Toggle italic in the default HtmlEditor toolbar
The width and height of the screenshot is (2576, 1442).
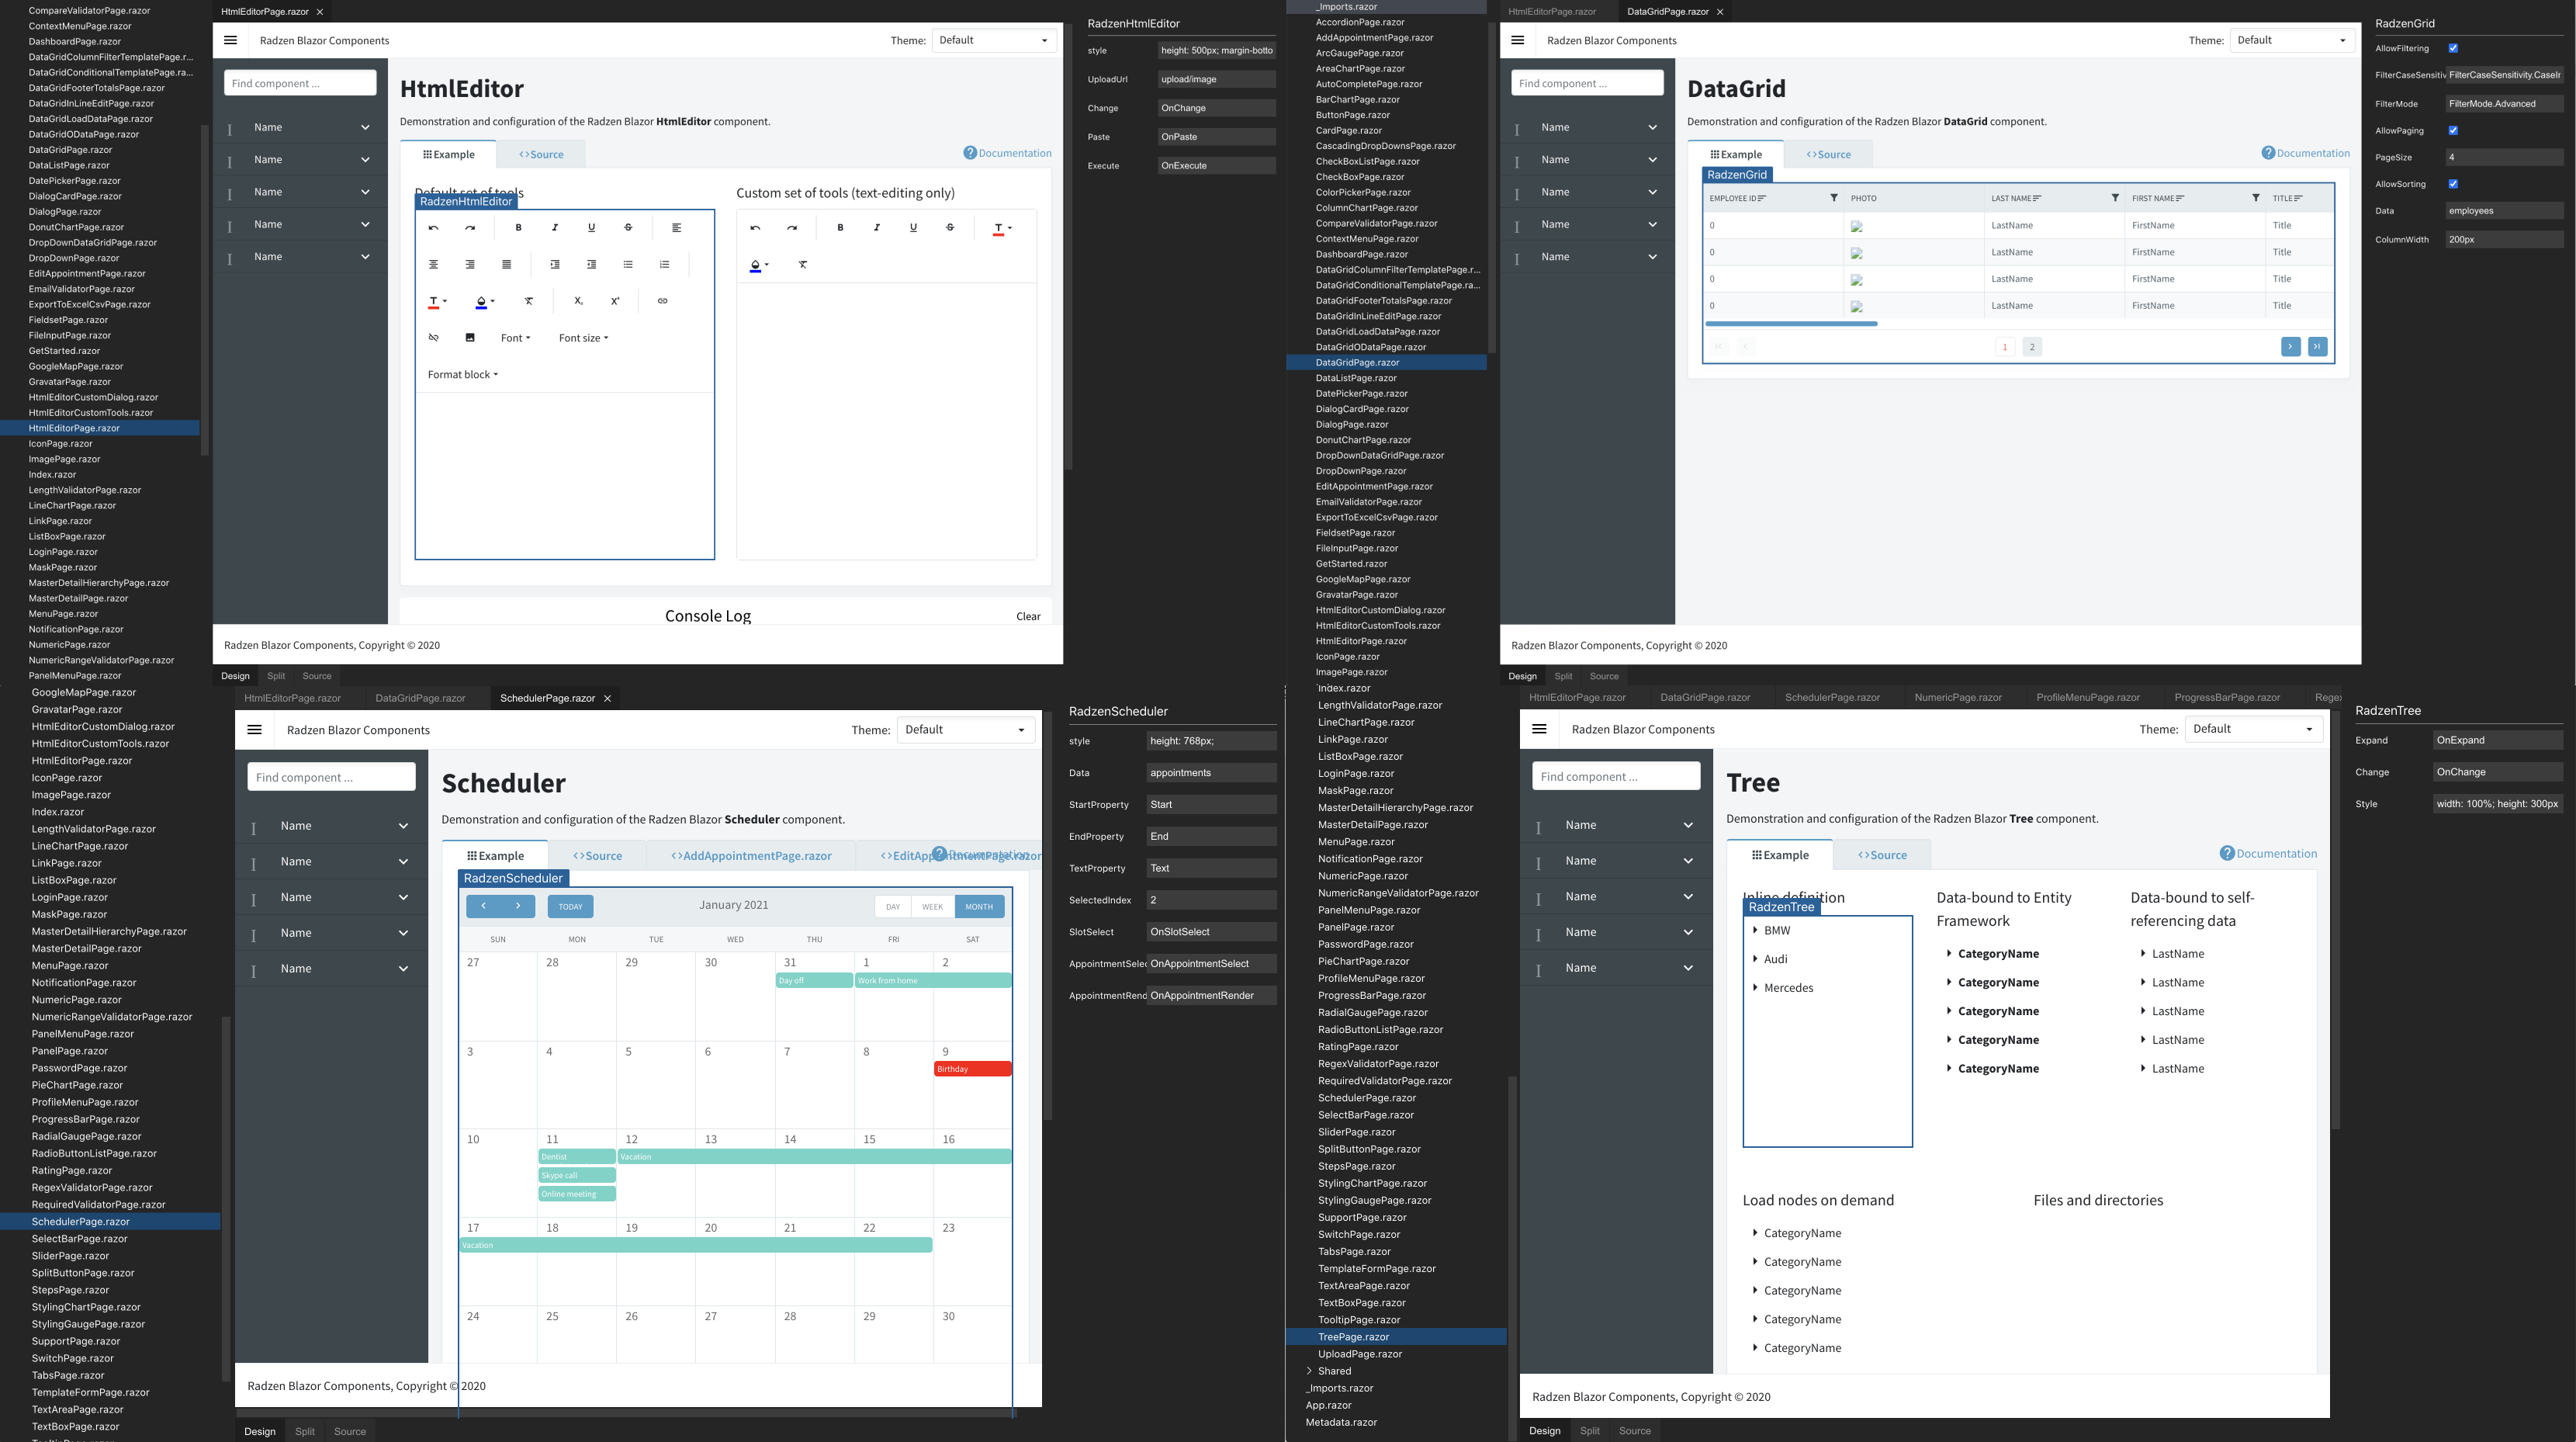click(x=555, y=228)
